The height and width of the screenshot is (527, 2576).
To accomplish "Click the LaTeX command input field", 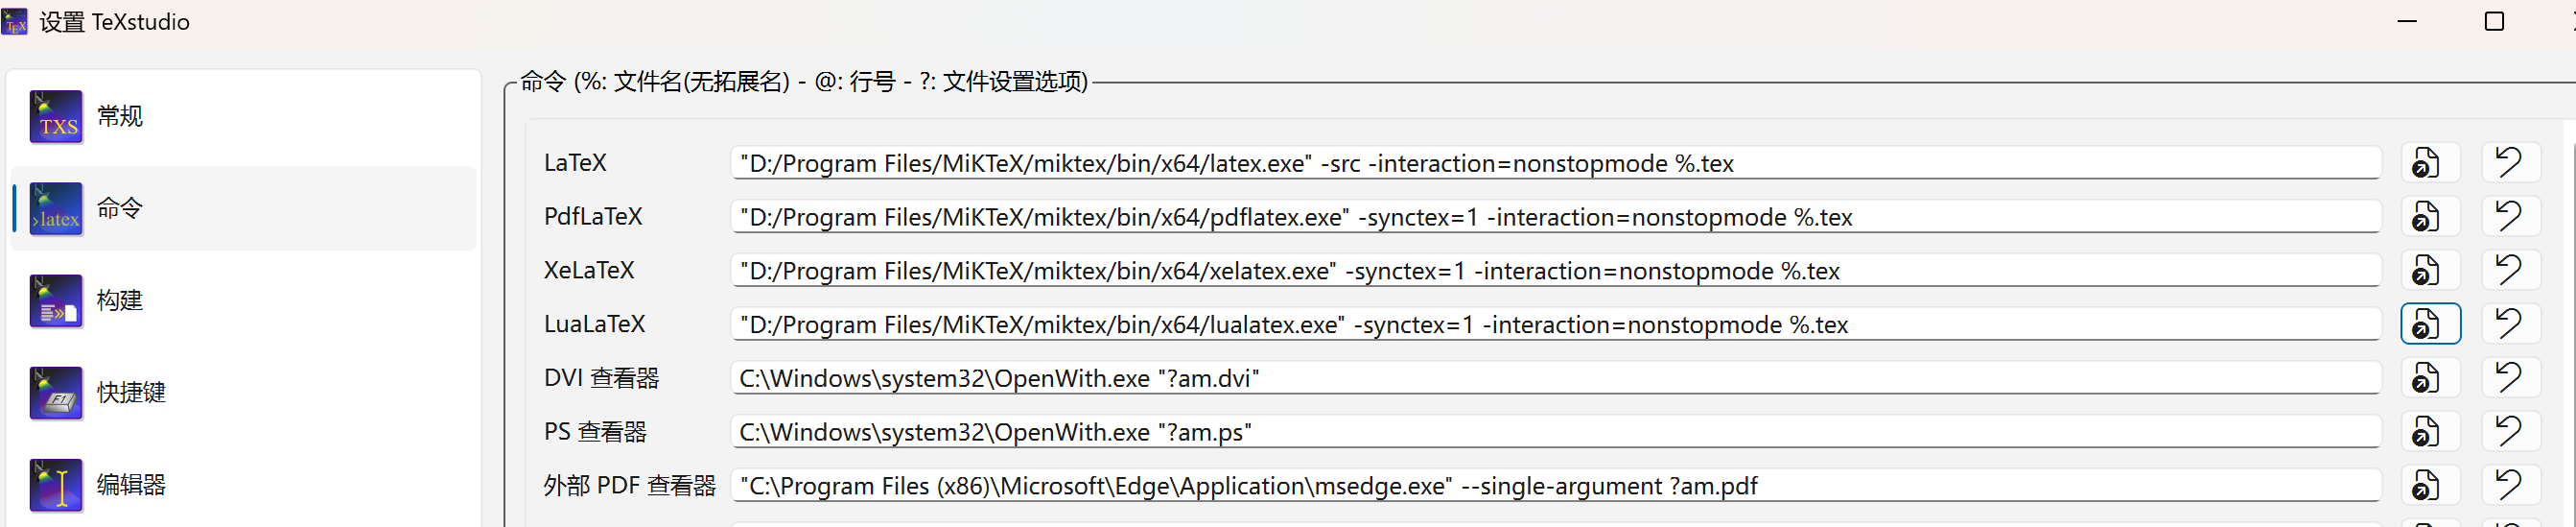I will 1554,163.
